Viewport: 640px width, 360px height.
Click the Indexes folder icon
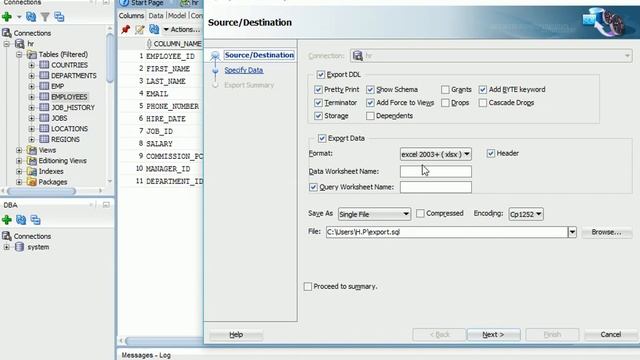[x=31, y=171]
